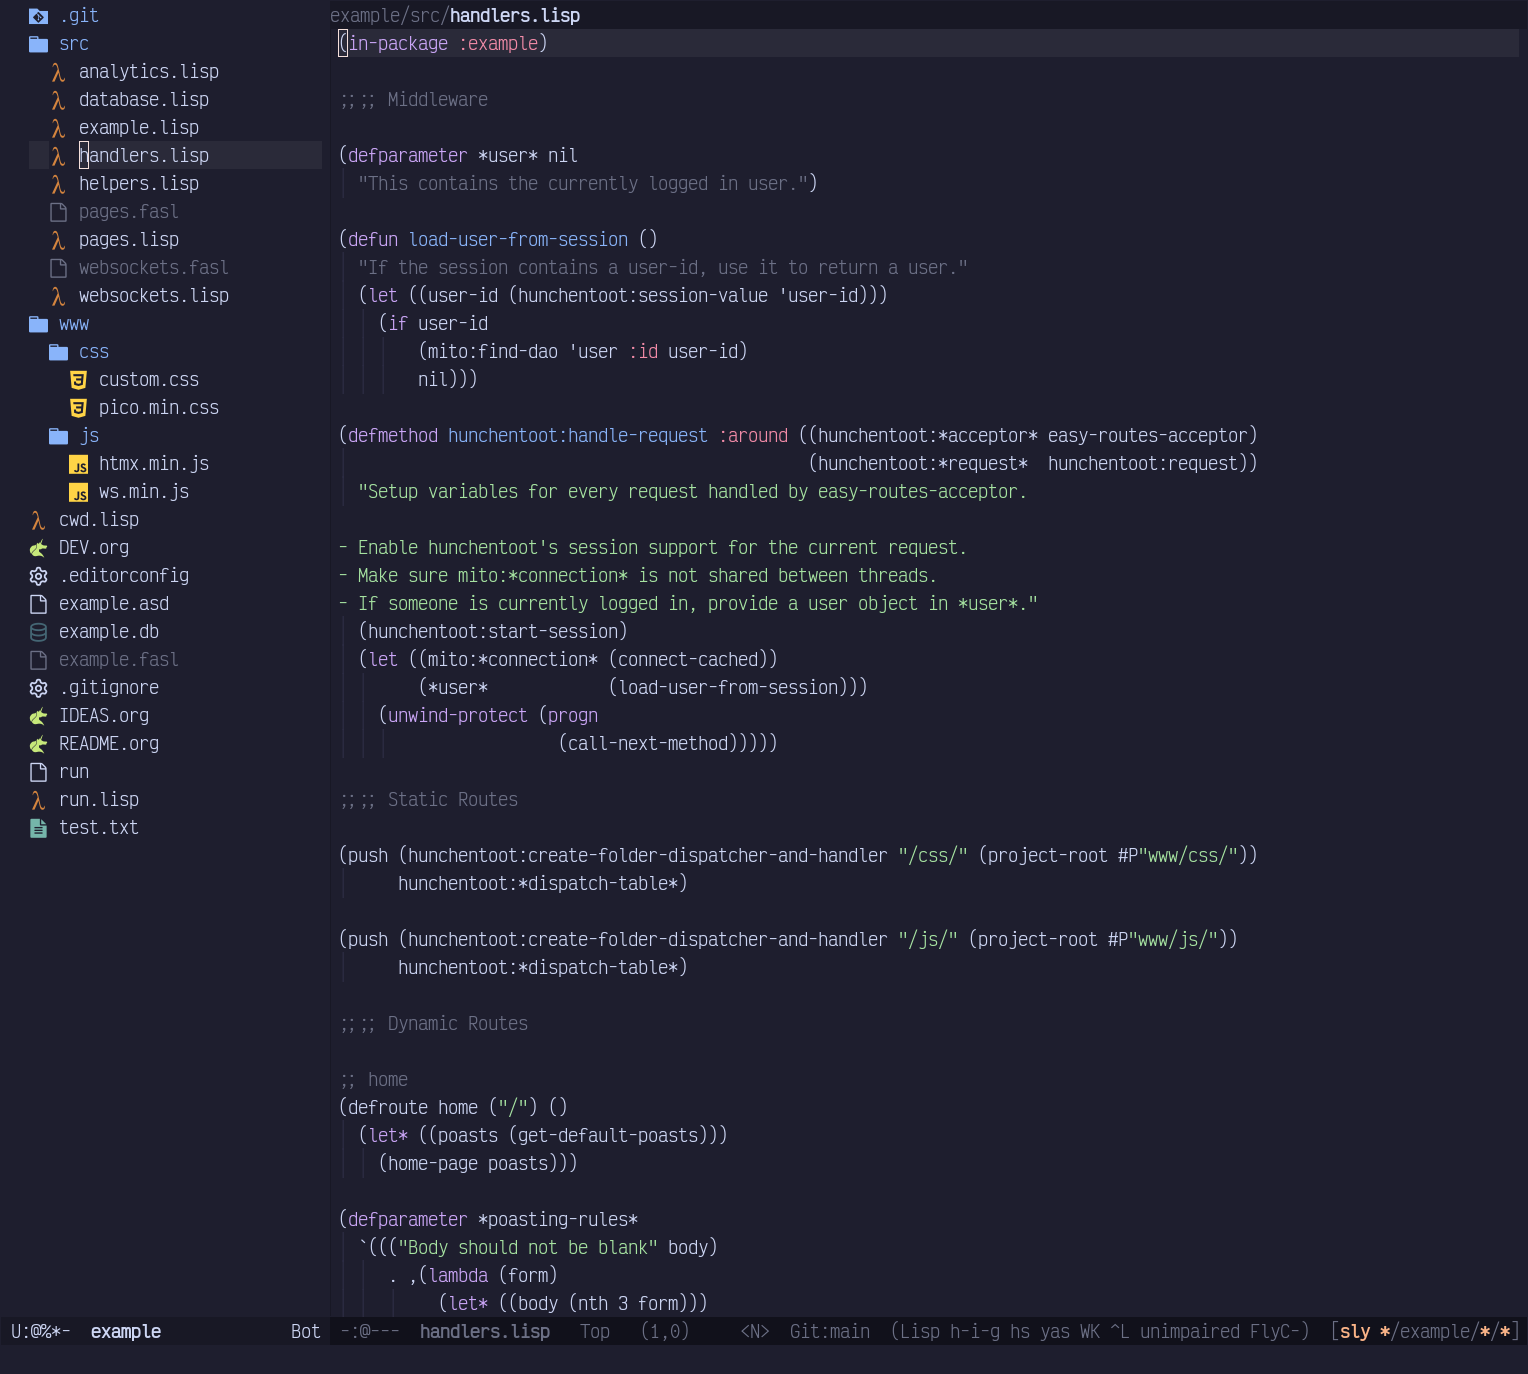Viewport: 1528px width, 1374px height.
Task: Open example.asd file
Action: pos(114,604)
